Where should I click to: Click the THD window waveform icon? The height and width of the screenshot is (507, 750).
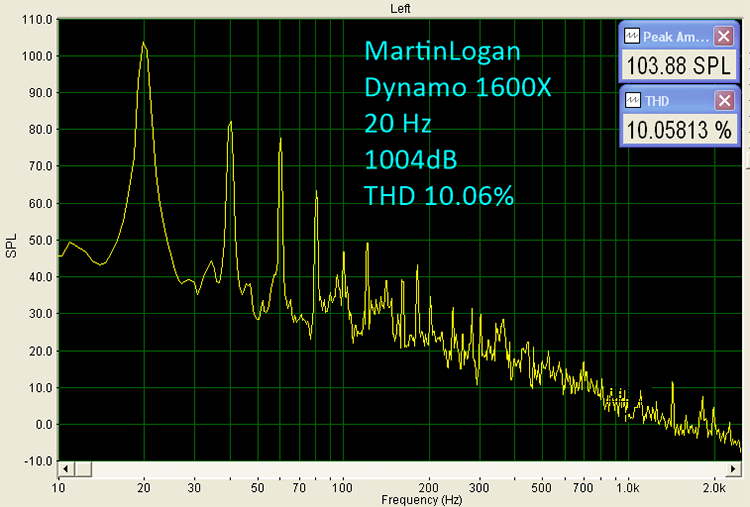coord(631,100)
